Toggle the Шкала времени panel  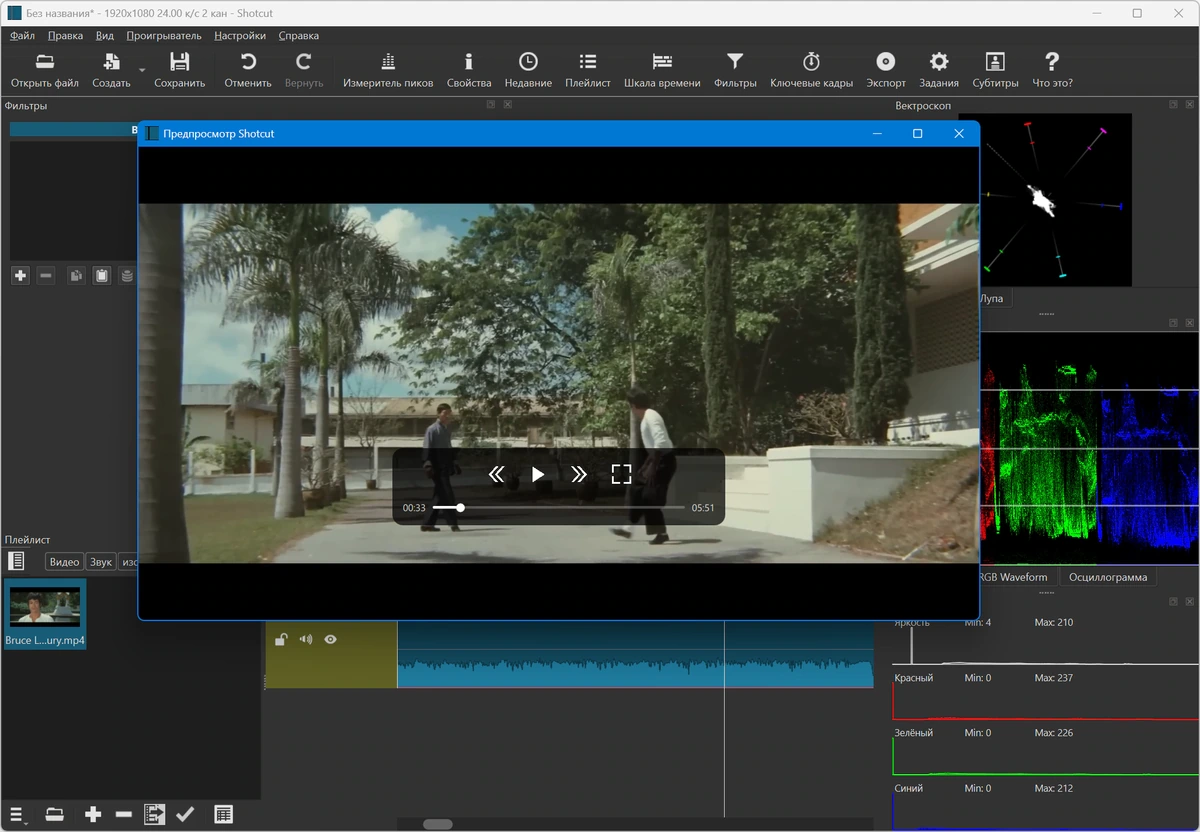[x=662, y=70]
